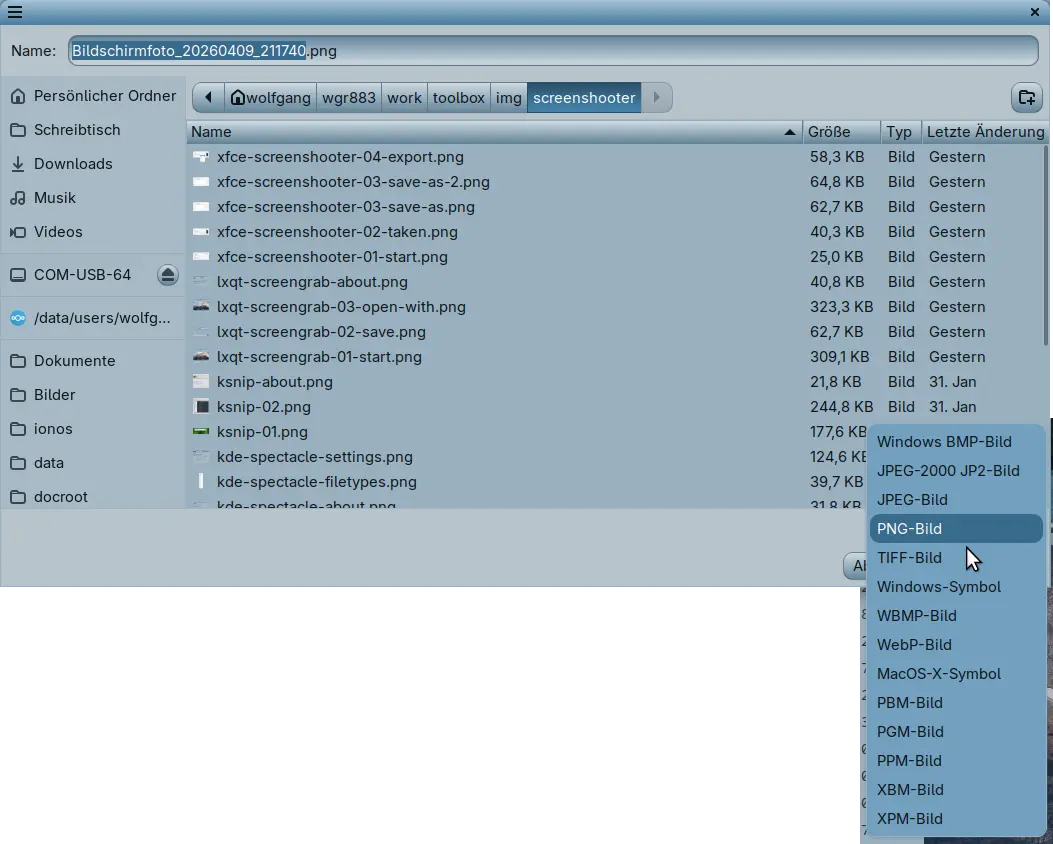Click the ionos folder icon in the sidebar

[18, 429]
